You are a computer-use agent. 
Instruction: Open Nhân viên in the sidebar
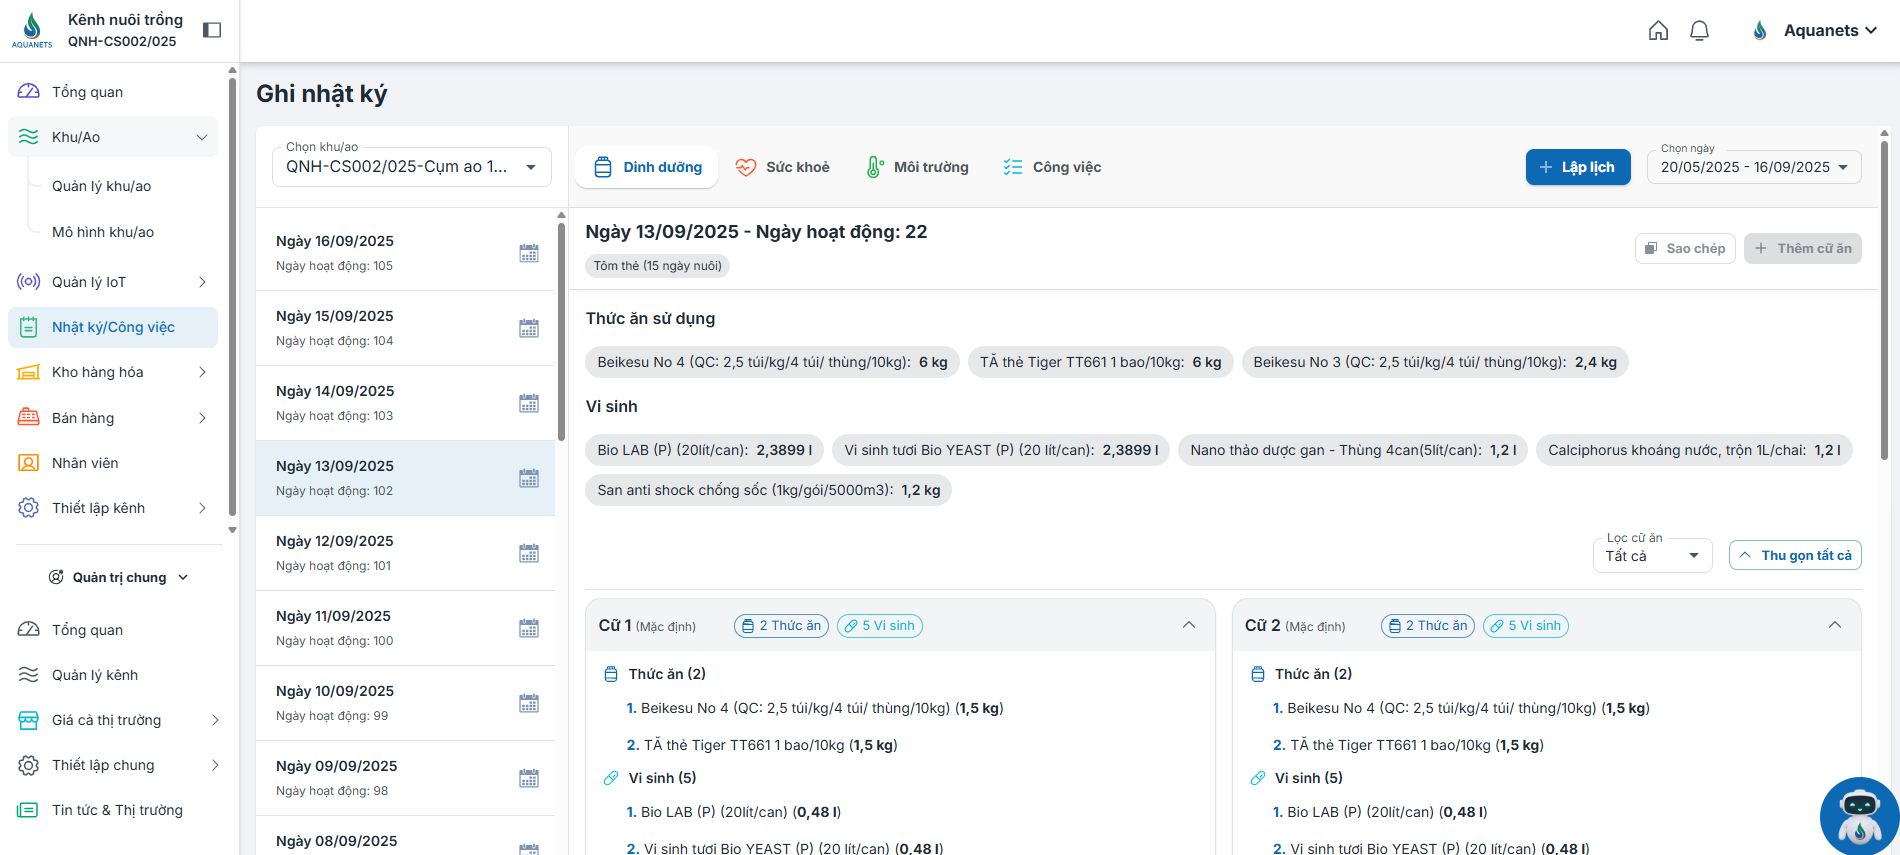pyautogui.click(x=85, y=463)
